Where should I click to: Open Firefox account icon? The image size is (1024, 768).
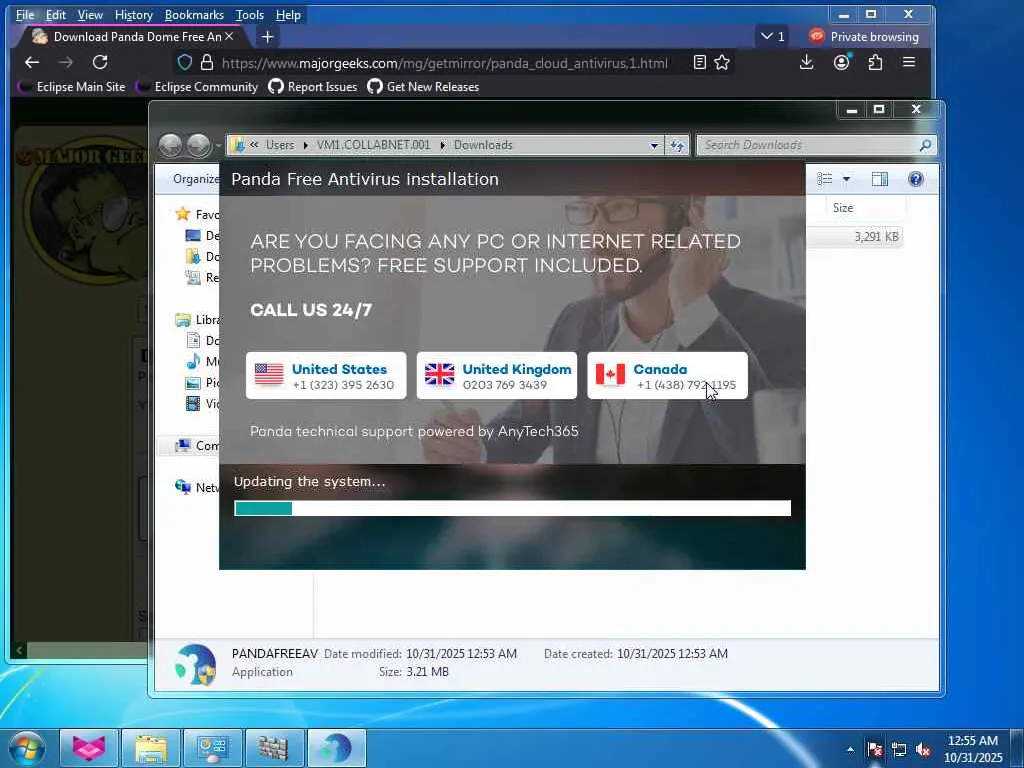pyautogui.click(x=841, y=62)
